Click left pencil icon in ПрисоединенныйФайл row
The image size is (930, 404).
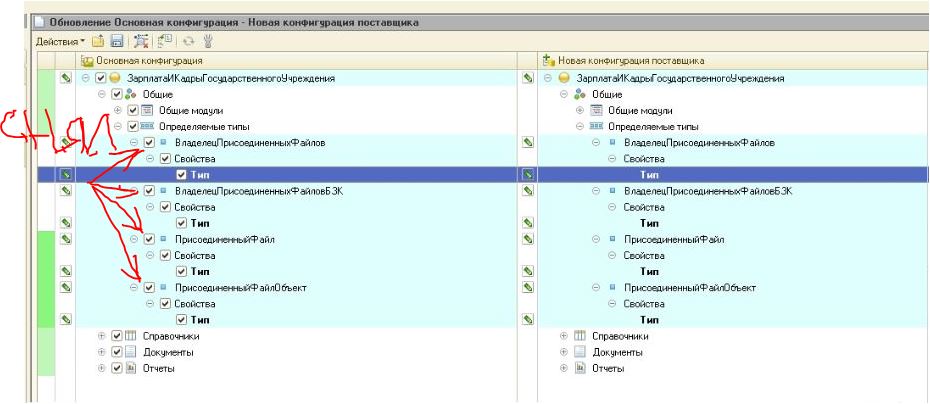(65, 239)
